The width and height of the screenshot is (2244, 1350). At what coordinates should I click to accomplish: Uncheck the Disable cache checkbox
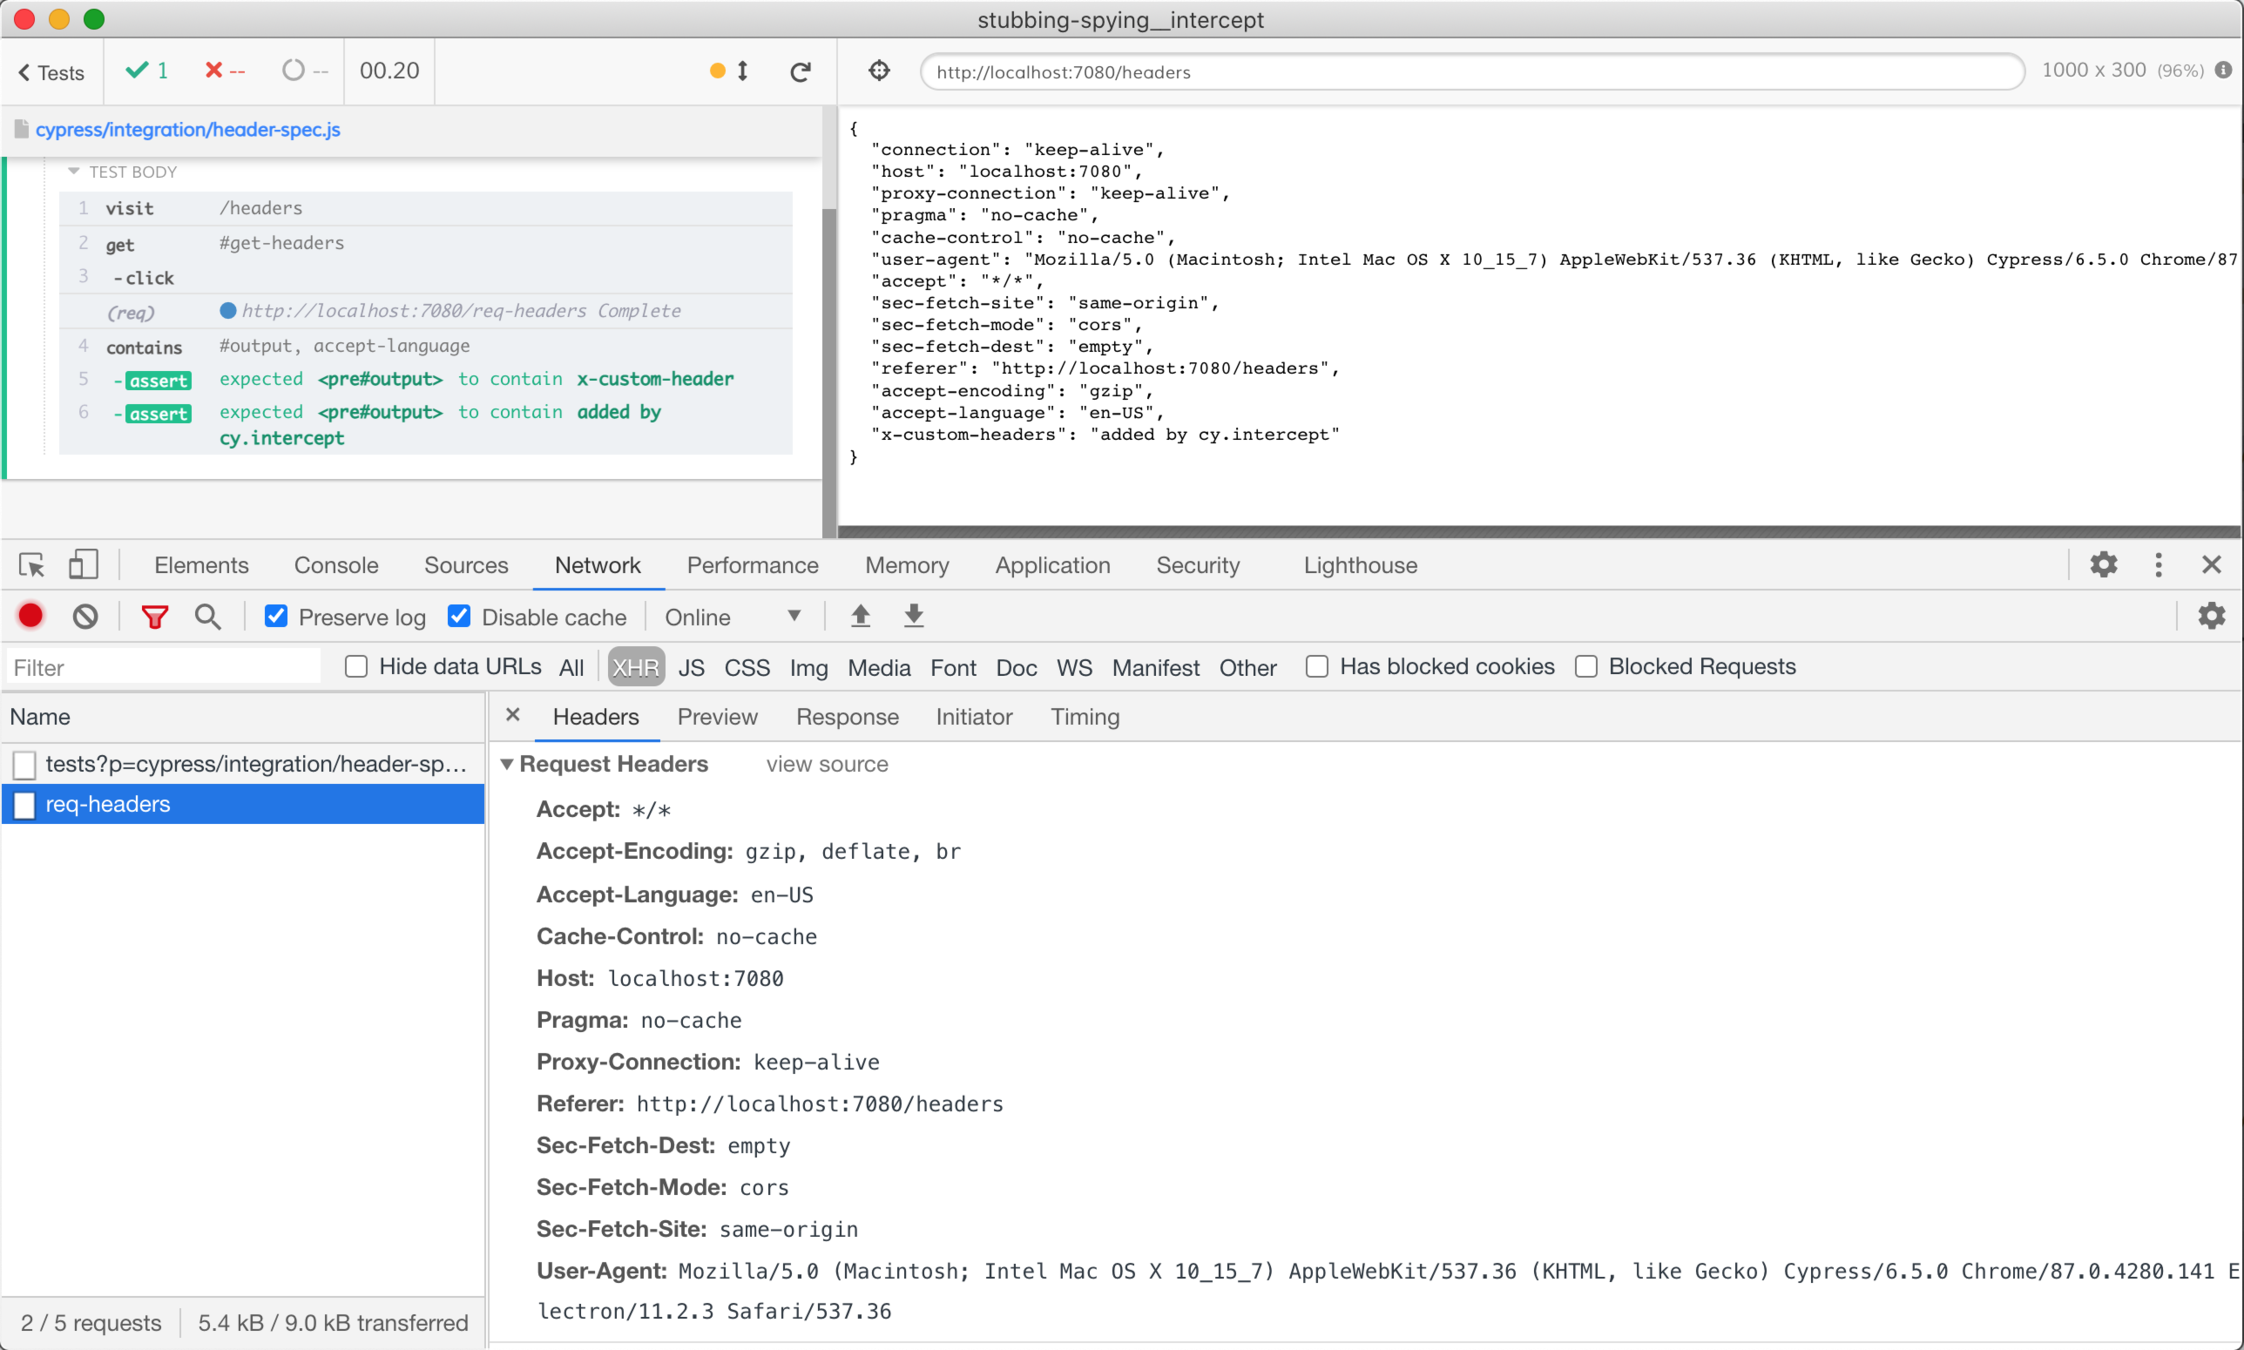coord(459,616)
